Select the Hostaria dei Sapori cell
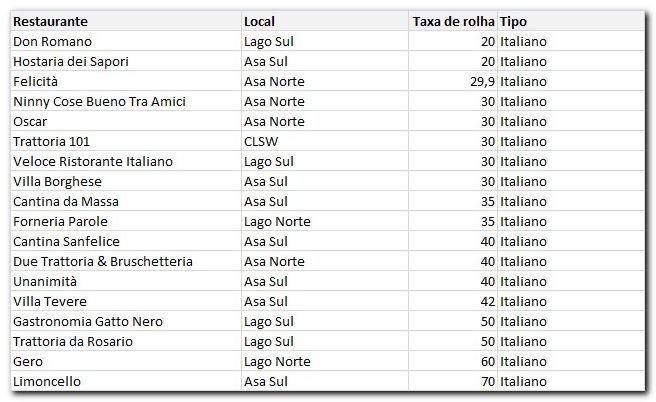 coord(70,61)
